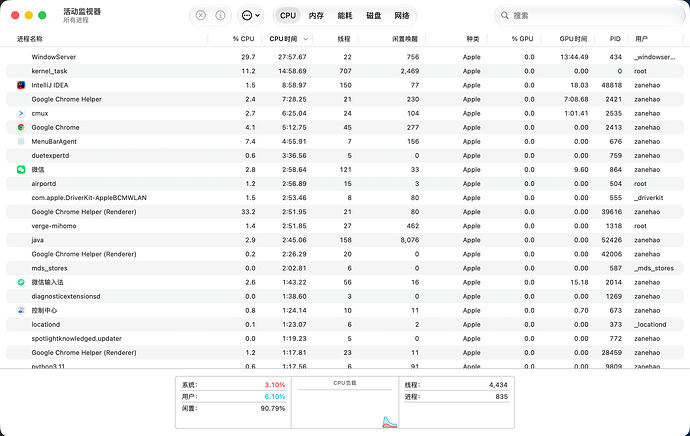The image size is (690, 436).
Task: Select the mds_stores process row
Action: coord(345,268)
